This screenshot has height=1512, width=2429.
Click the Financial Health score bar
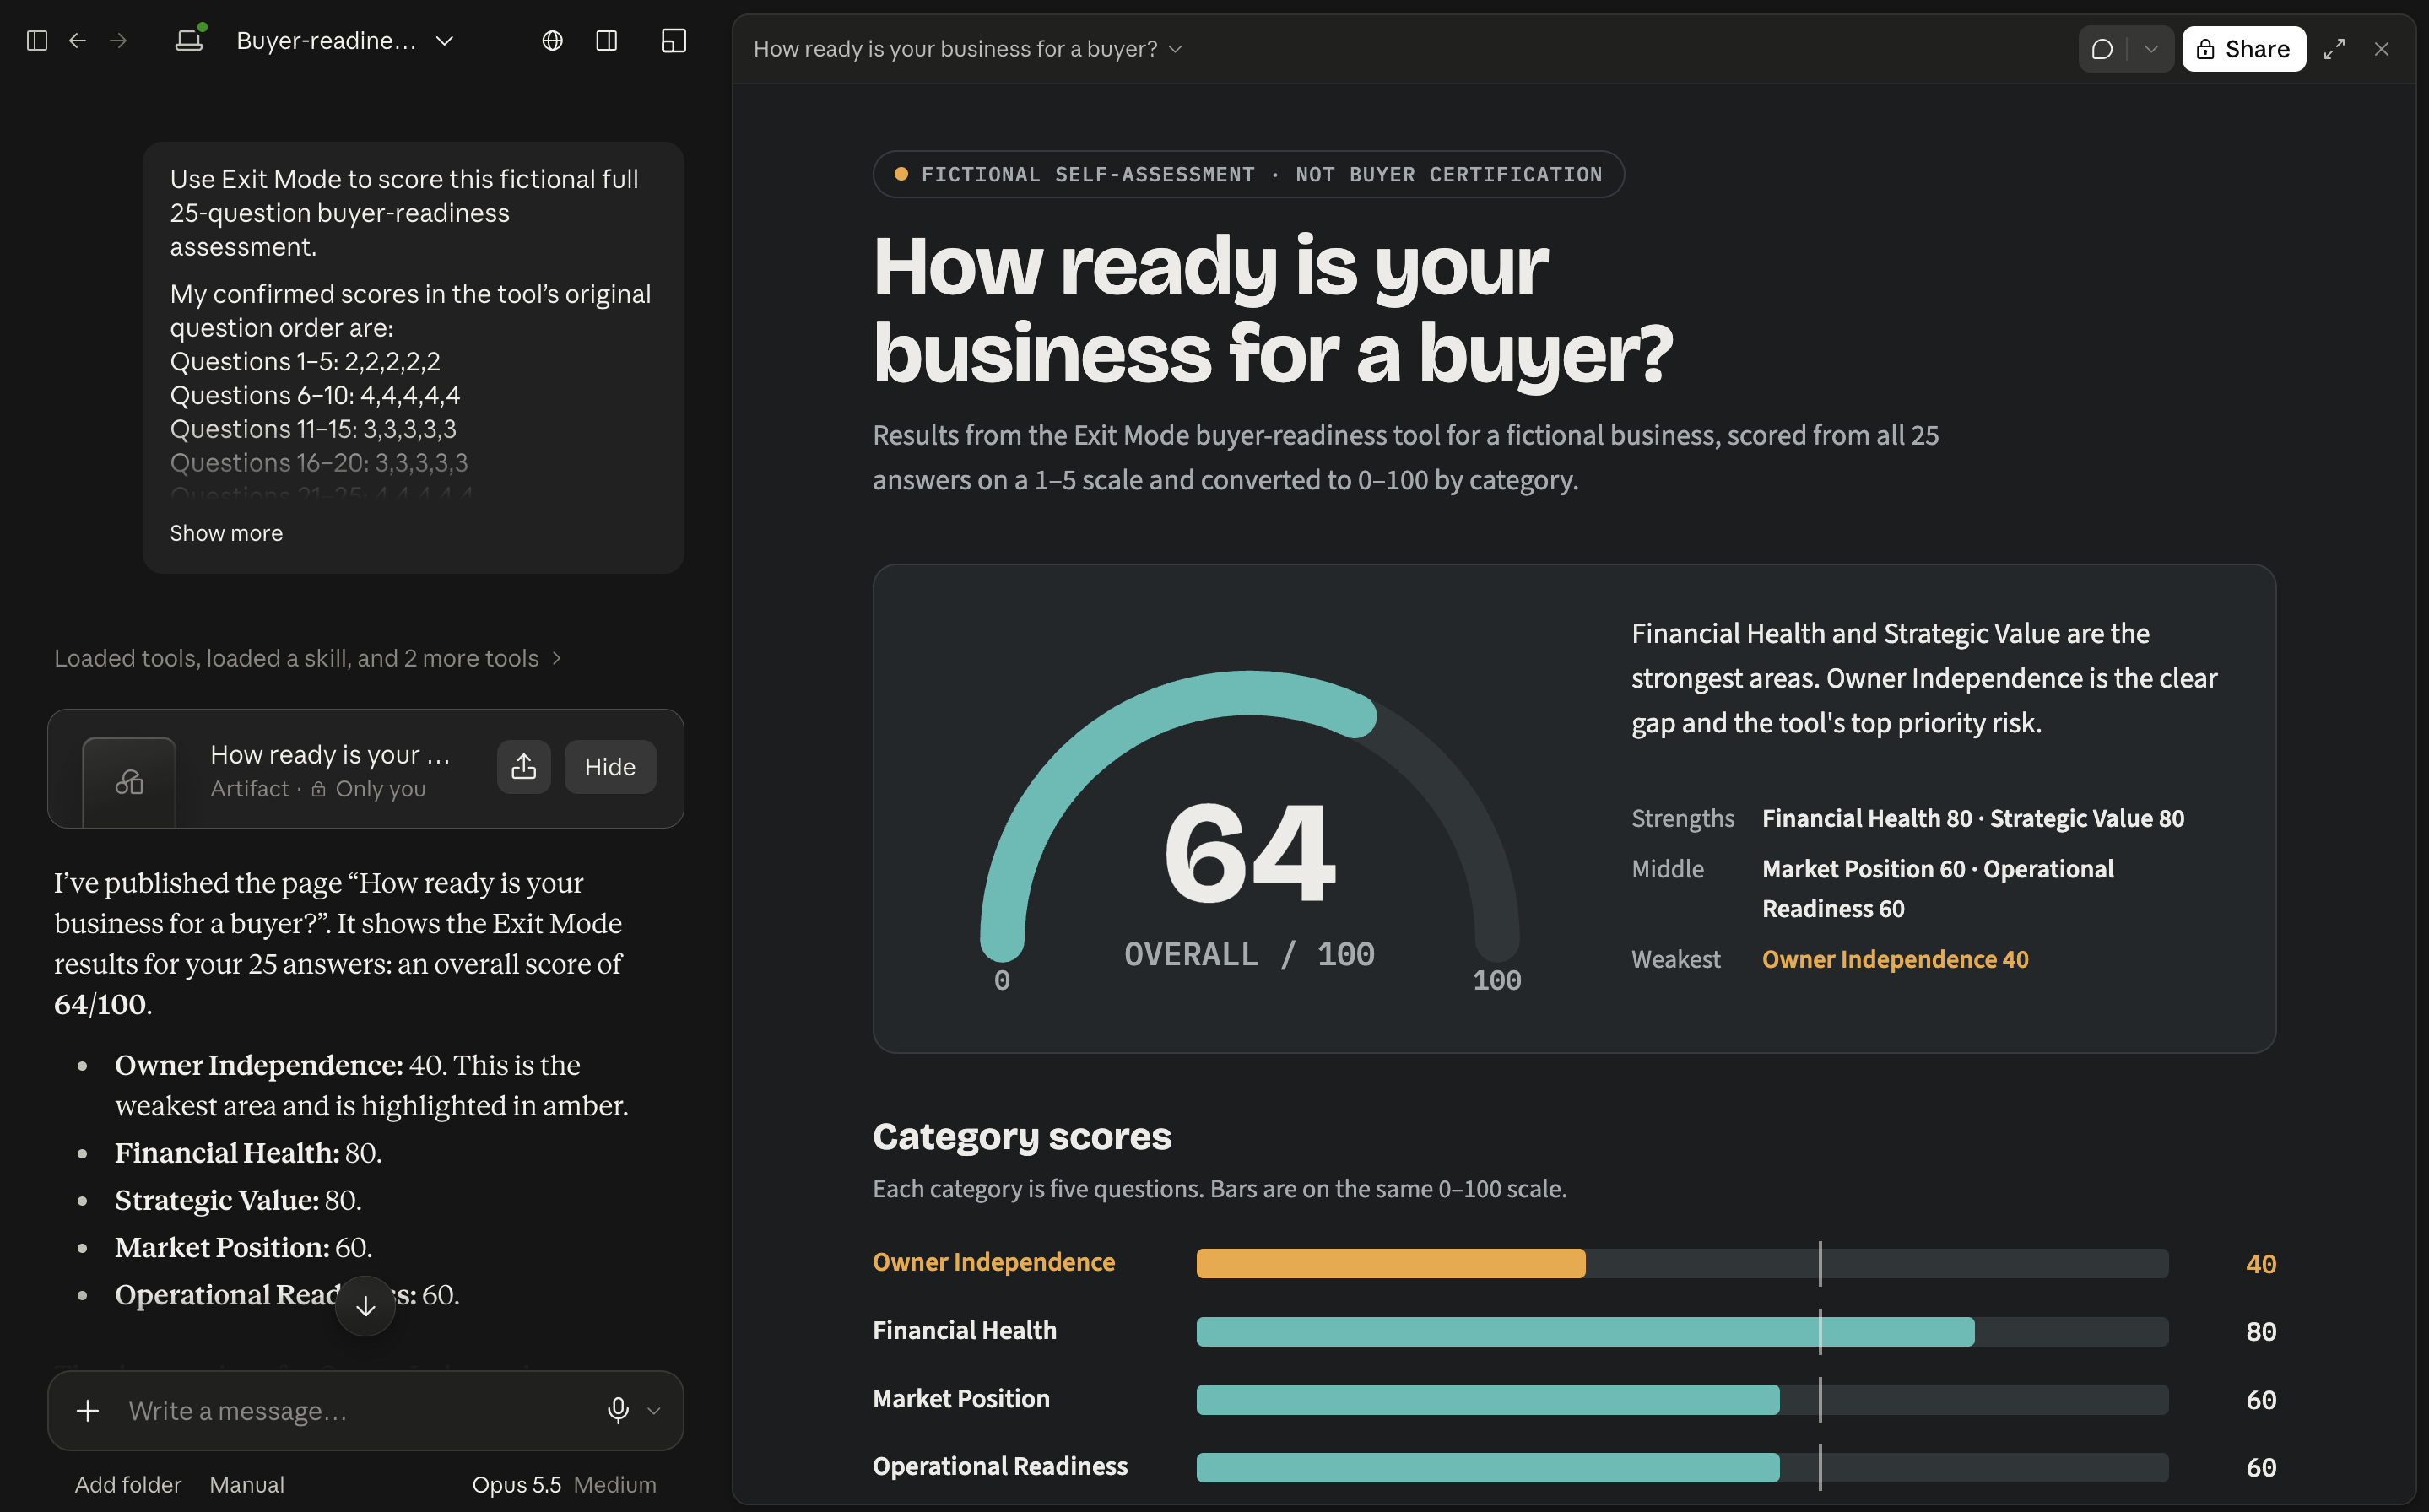(1585, 1332)
